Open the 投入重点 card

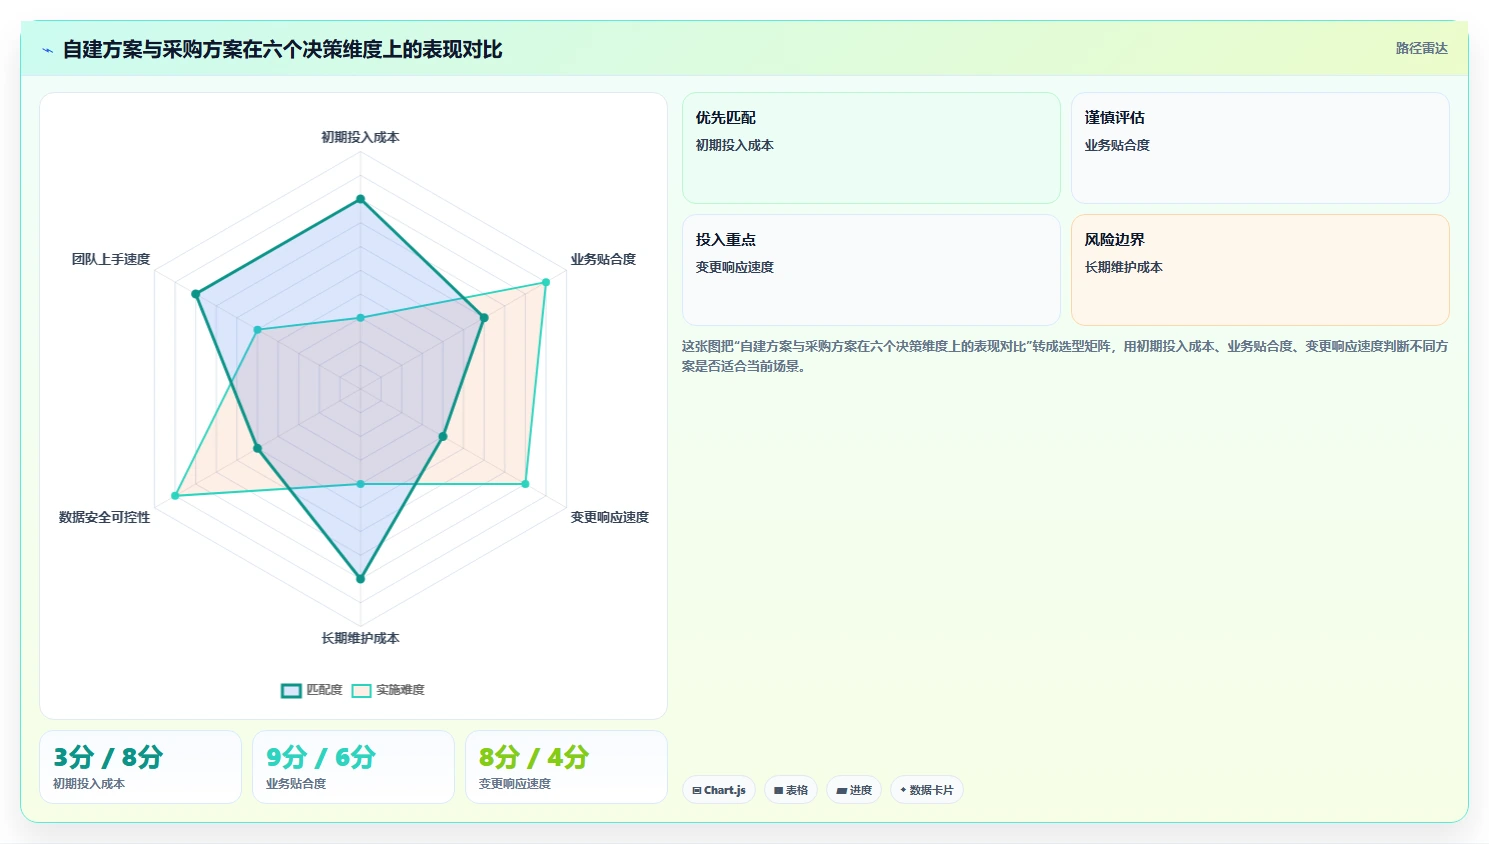click(x=871, y=270)
